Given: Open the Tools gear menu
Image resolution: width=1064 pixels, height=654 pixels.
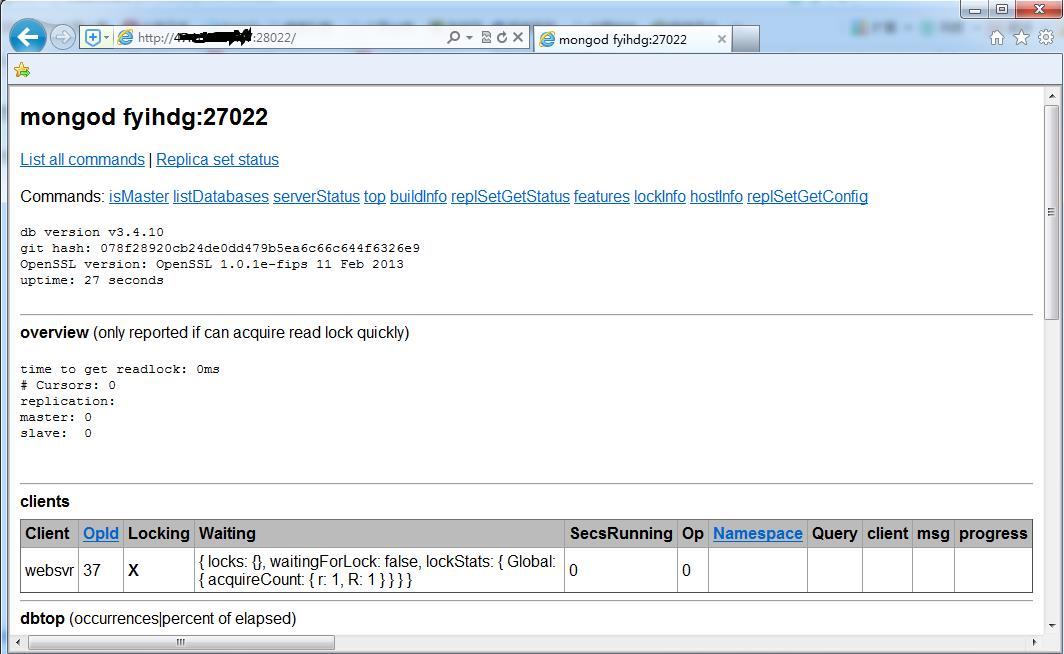Looking at the screenshot, I should (x=1046, y=37).
